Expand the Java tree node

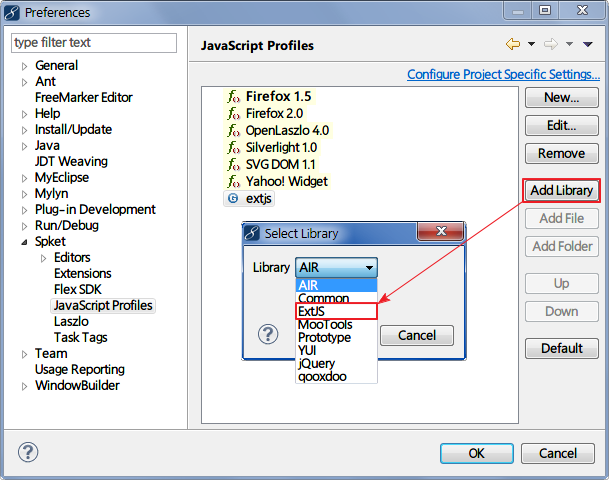click(24, 146)
